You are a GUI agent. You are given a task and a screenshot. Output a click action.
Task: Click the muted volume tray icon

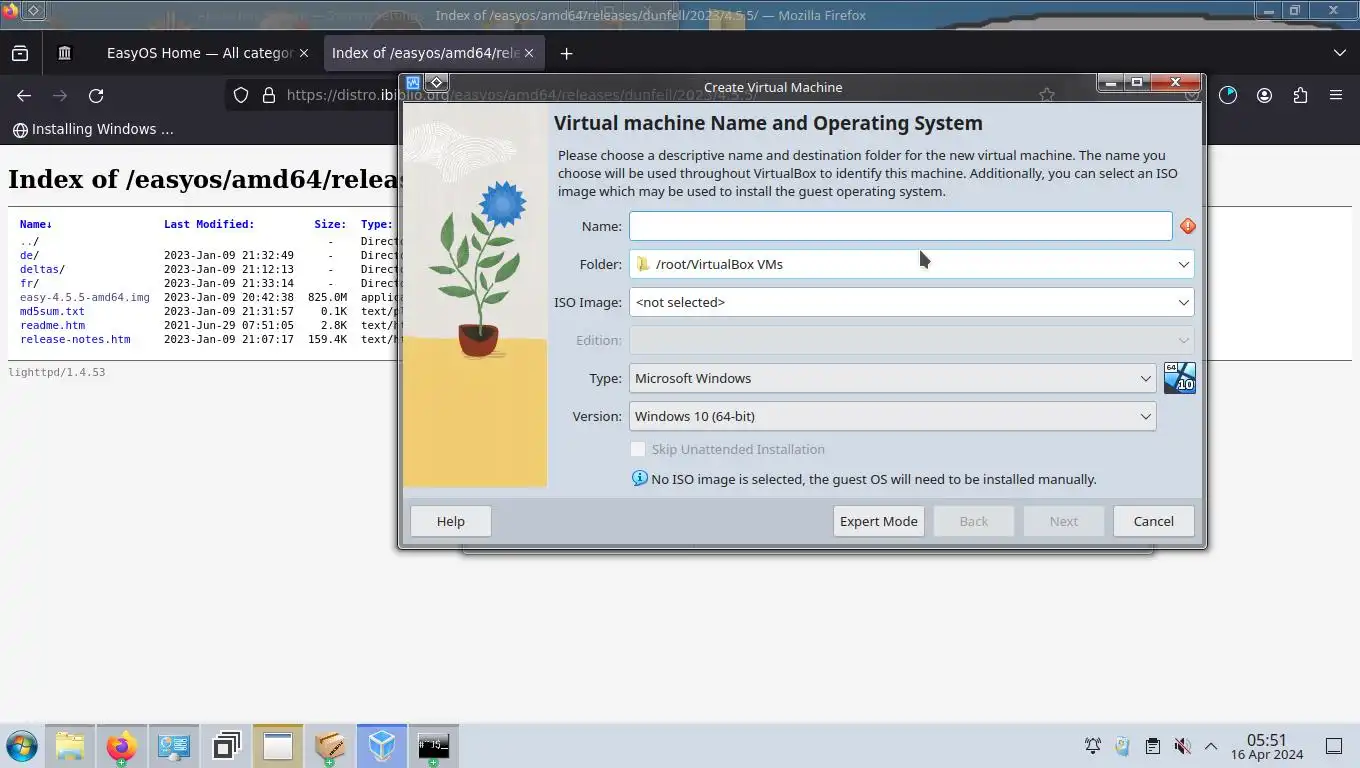[1182, 746]
